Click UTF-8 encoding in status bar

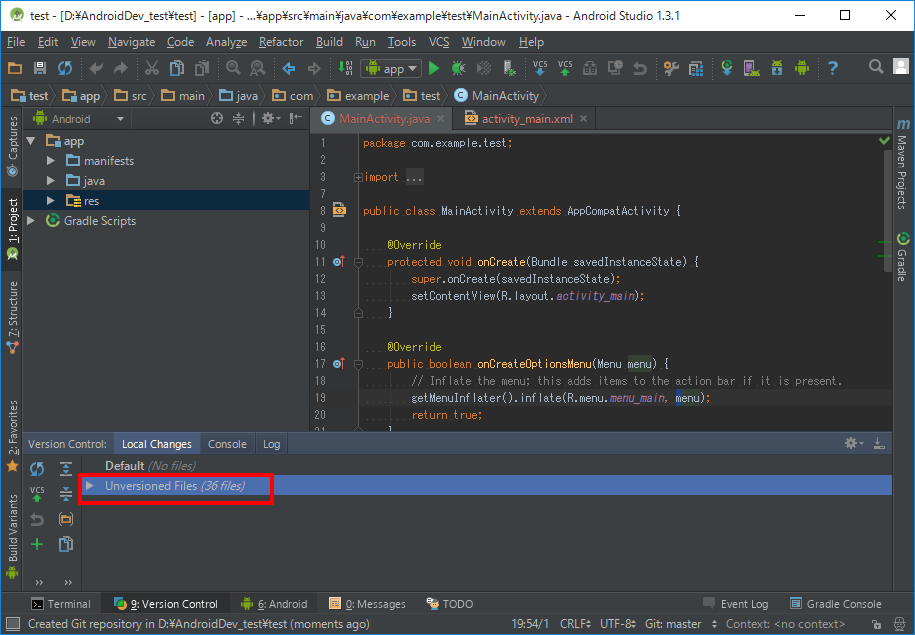coord(618,624)
